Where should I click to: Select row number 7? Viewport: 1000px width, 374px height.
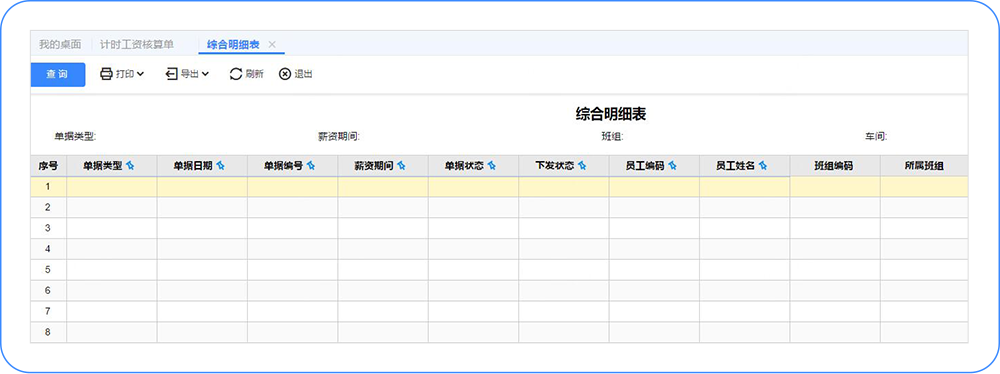48,311
